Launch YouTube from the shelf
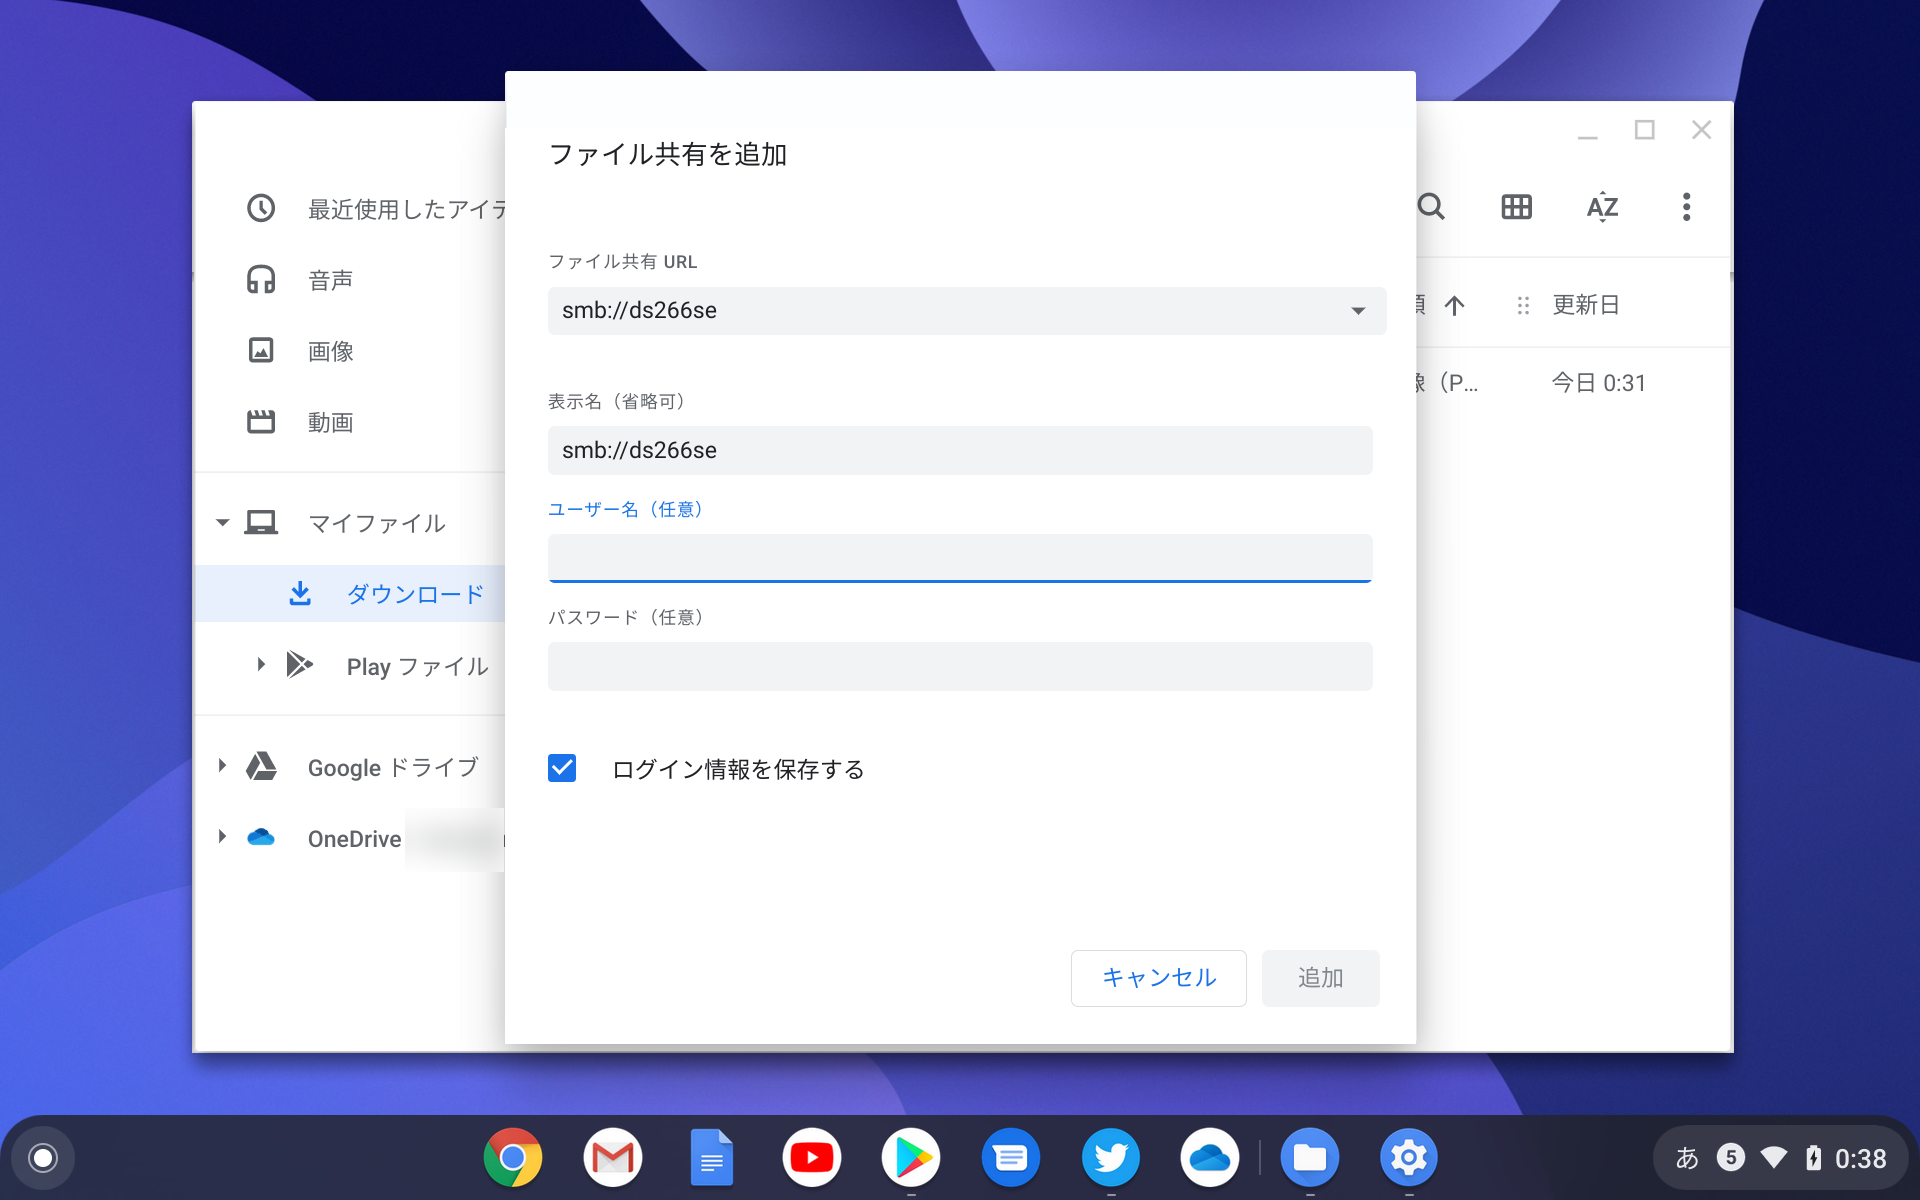The height and width of the screenshot is (1200, 1920). pyautogui.click(x=811, y=1157)
